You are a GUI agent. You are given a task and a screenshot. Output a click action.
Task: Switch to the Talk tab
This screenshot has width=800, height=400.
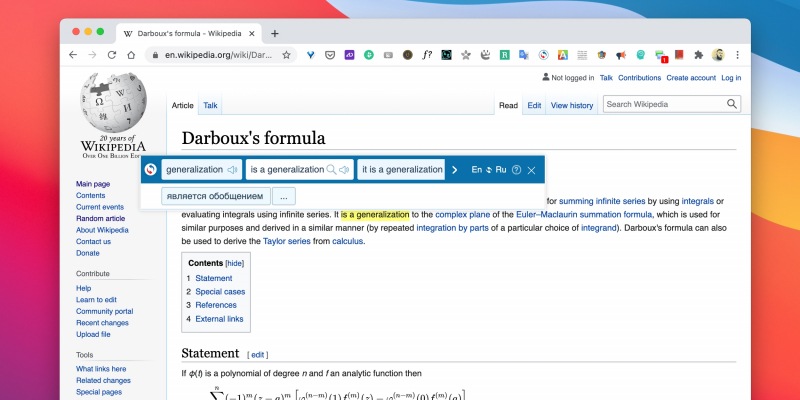[x=210, y=105]
